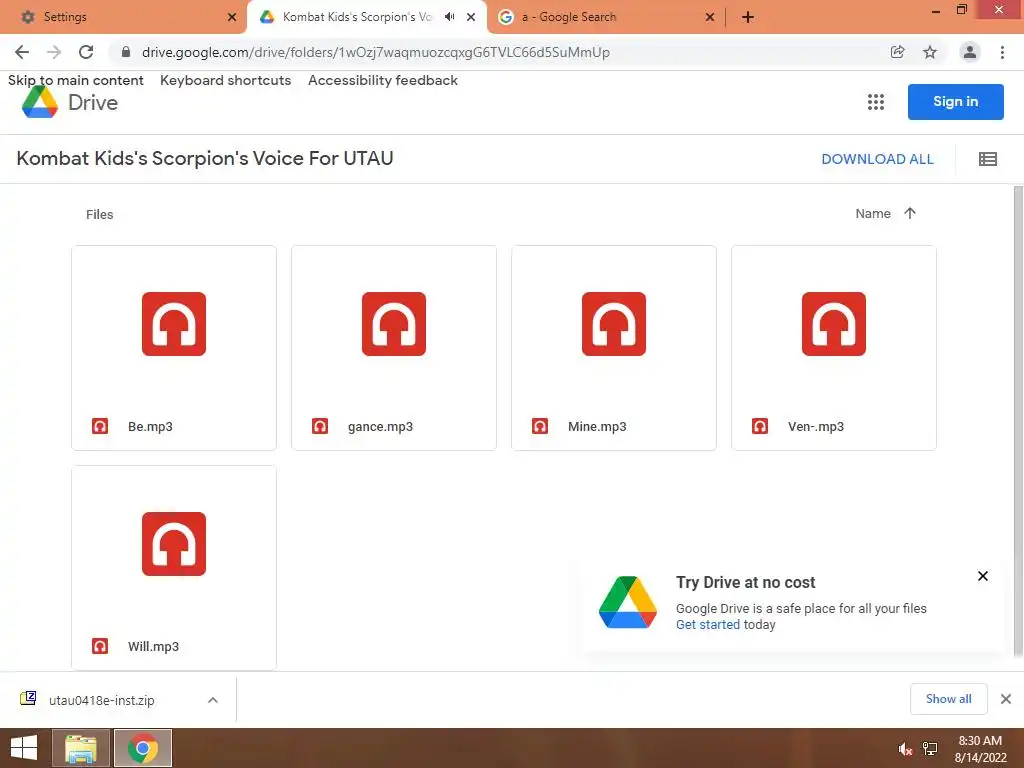Click DOWNLOAD ALL
This screenshot has width=1024, height=768.
coord(877,159)
